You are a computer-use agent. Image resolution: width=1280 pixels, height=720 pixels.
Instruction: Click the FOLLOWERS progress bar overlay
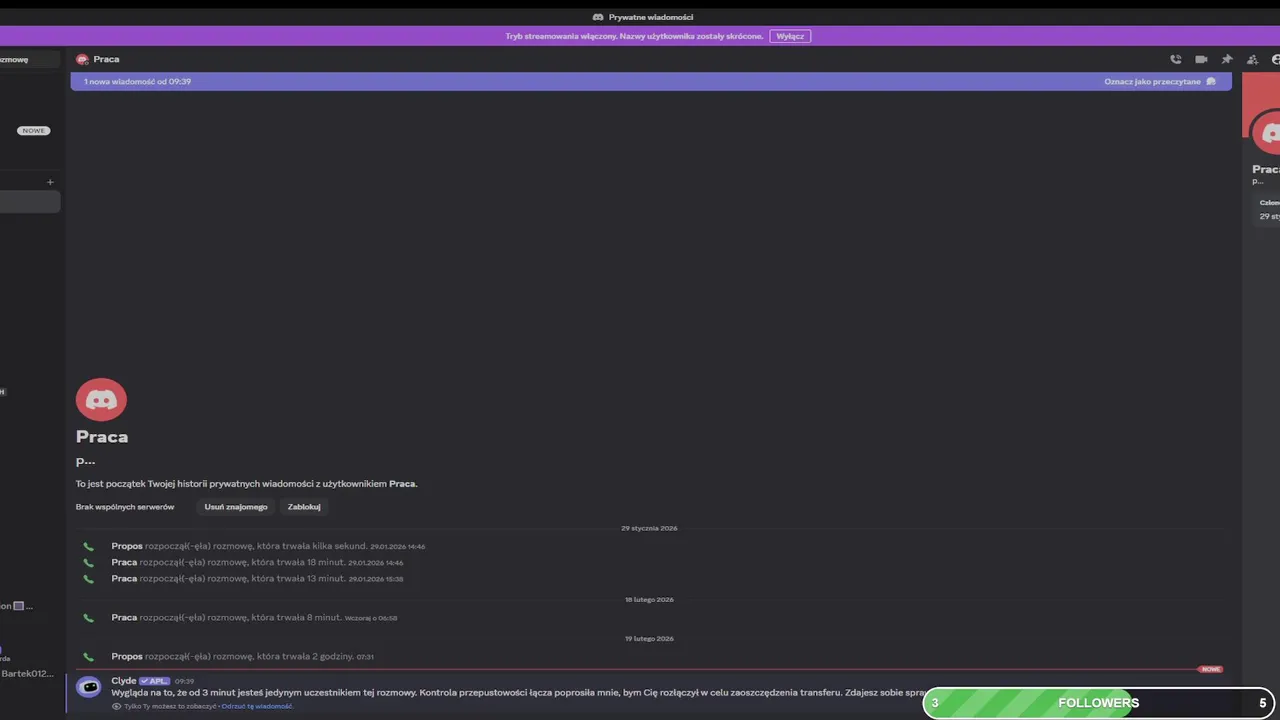point(1099,702)
